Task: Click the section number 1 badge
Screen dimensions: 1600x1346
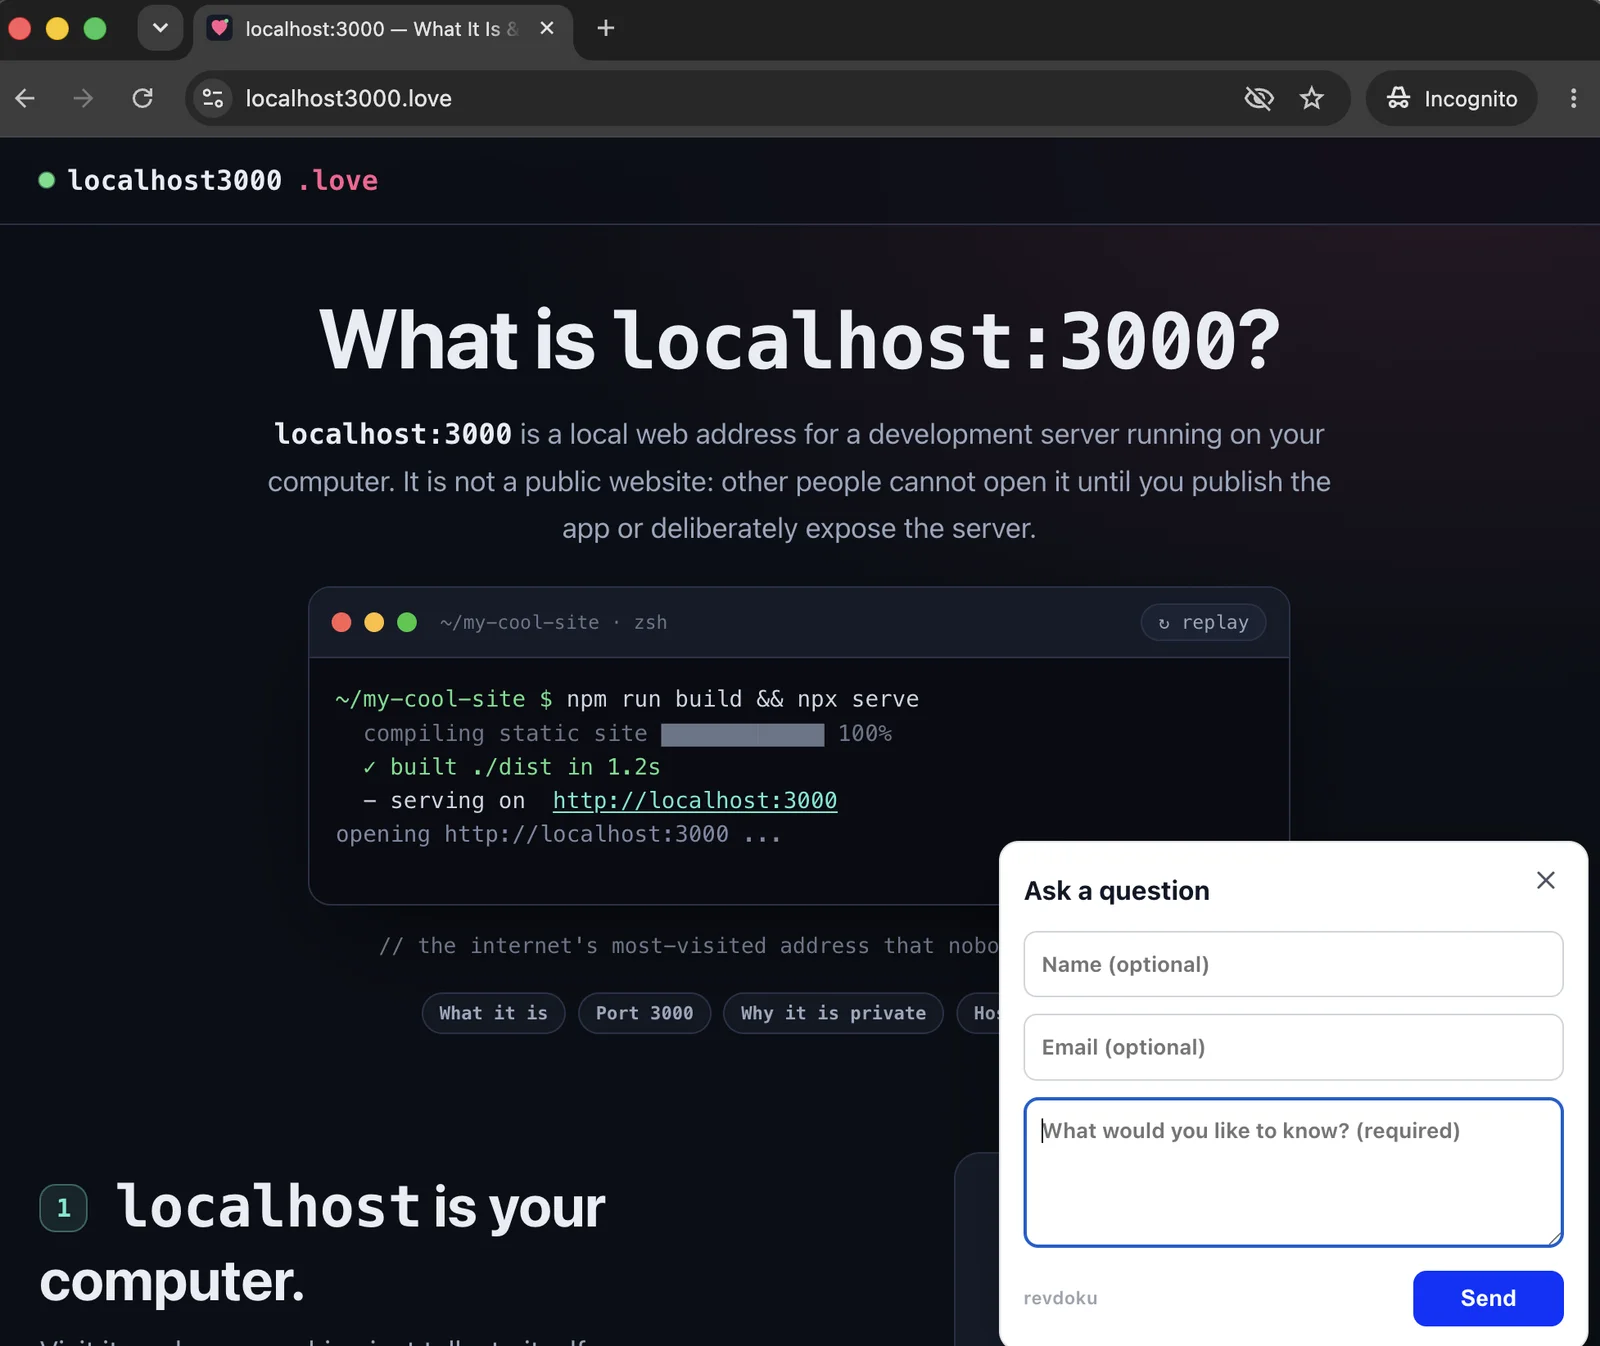Action: pos(64,1208)
